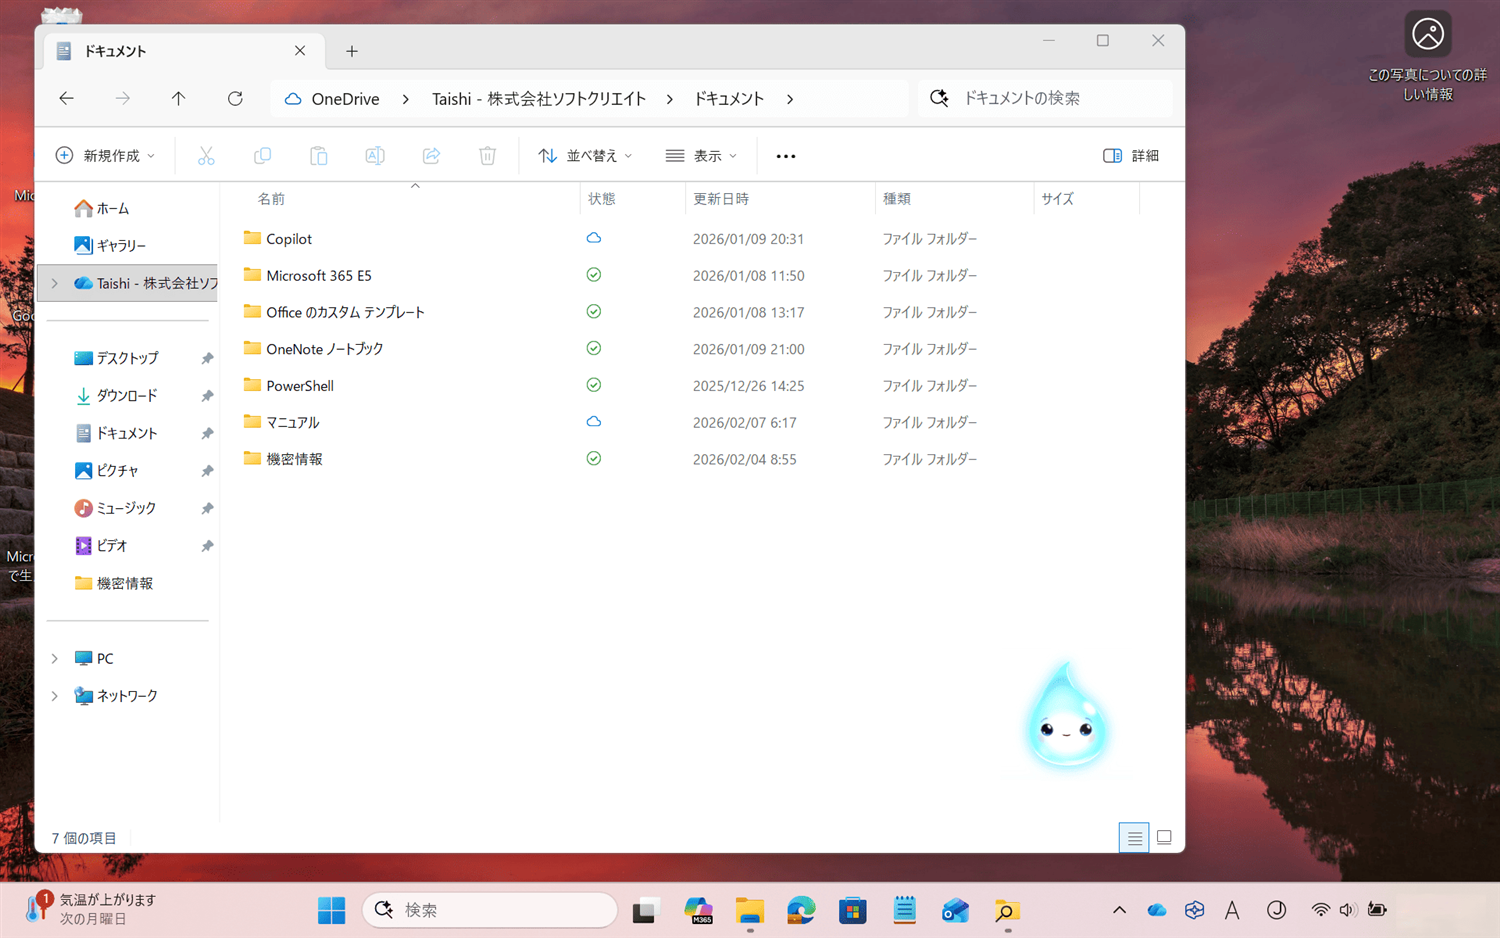Viewport: 1500px width, 938px height.
Task: Toggle the 詳細 details pane
Action: [x=1131, y=156]
